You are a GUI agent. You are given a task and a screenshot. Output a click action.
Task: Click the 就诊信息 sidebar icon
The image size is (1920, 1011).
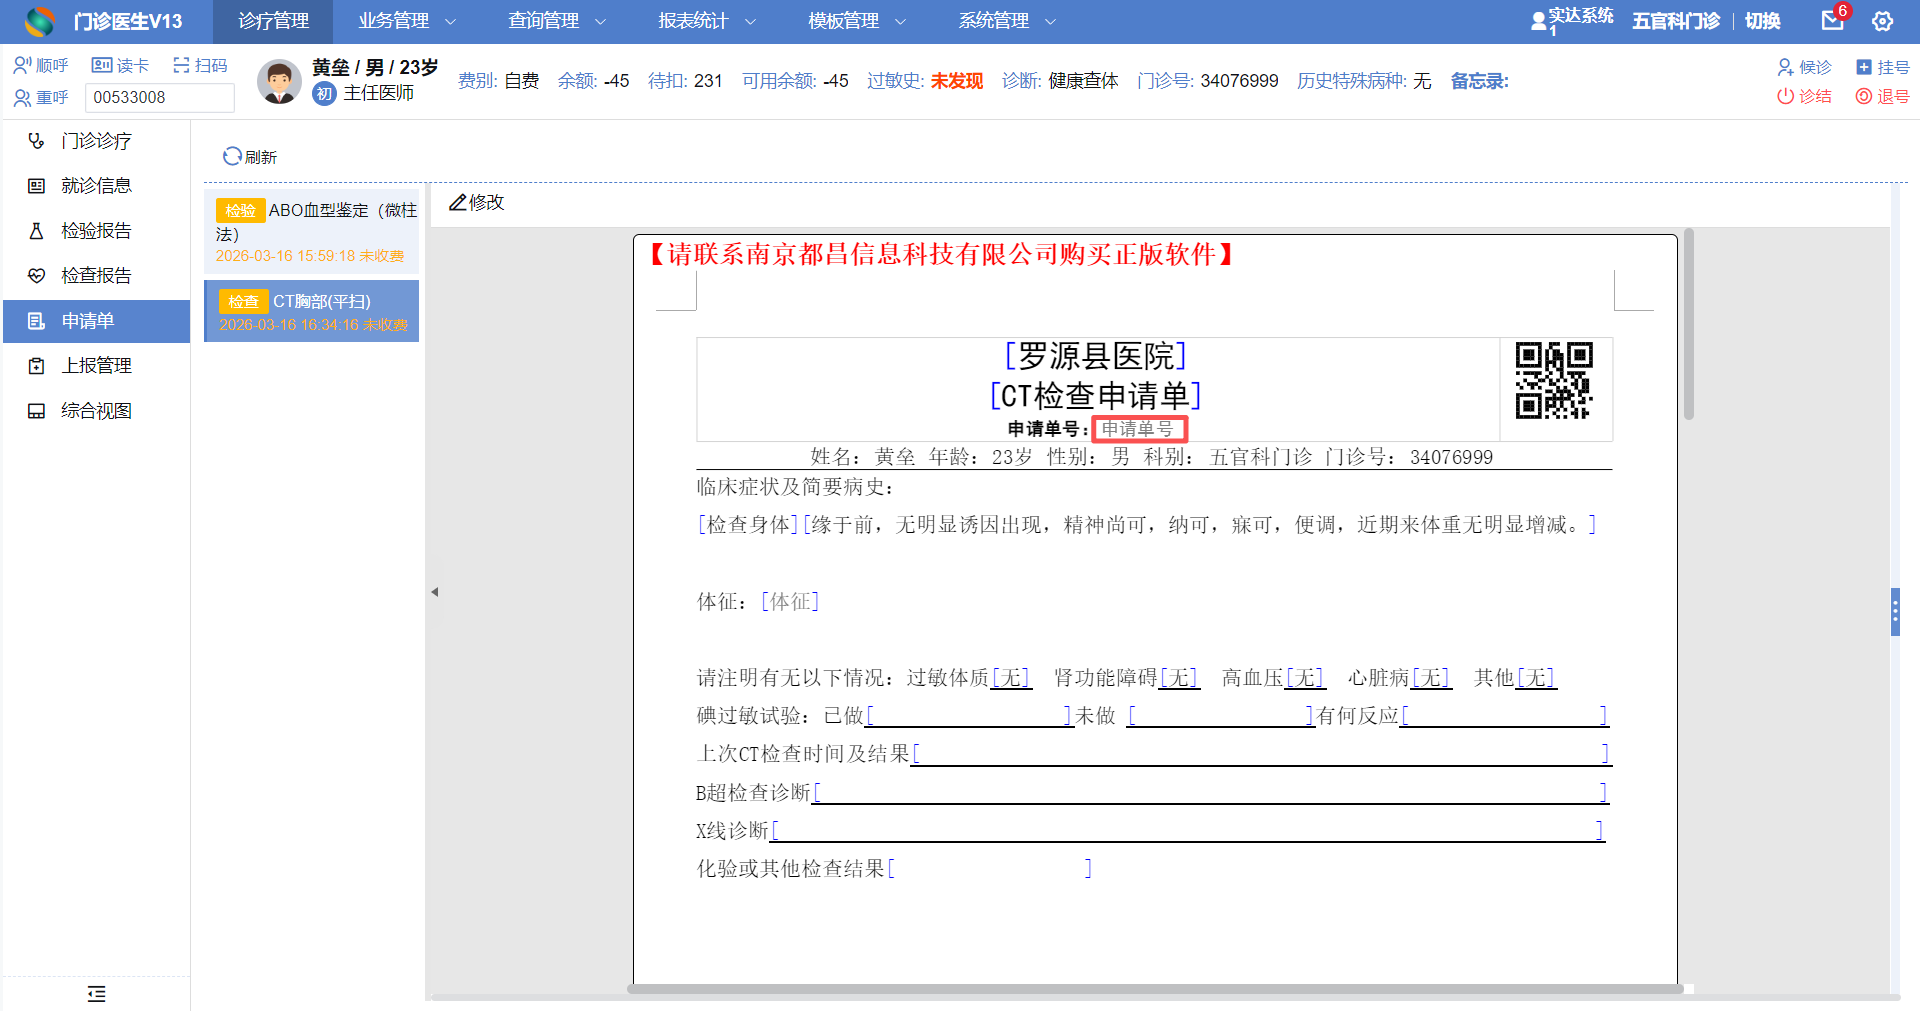coord(37,186)
